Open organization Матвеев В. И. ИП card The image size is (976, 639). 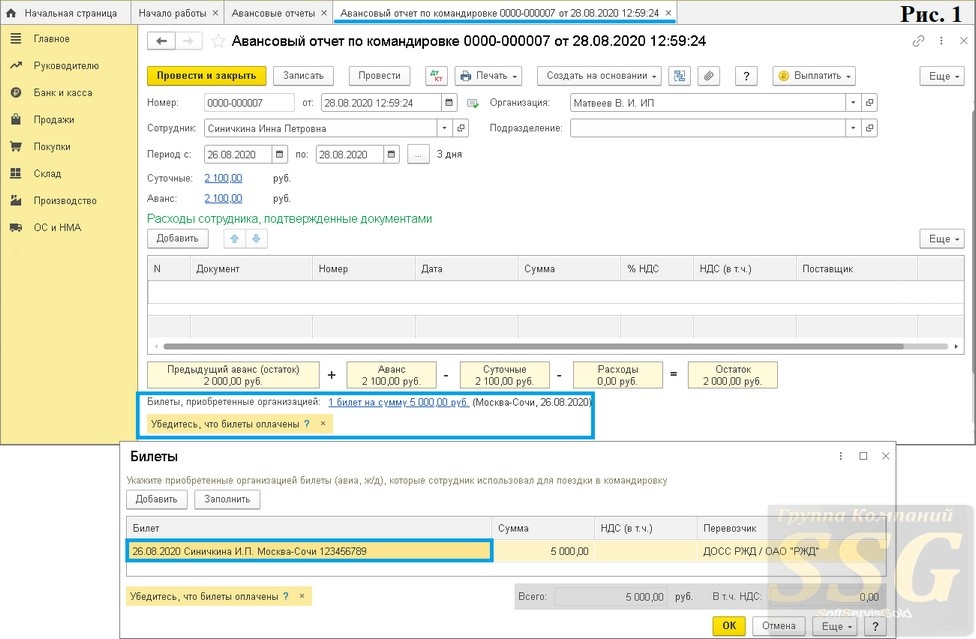tap(870, 103)
